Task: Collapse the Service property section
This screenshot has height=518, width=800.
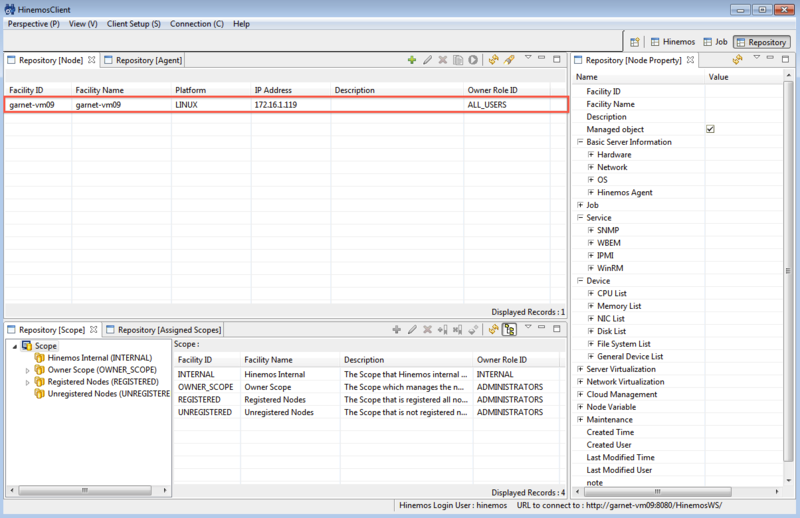Action: [580, 217]
